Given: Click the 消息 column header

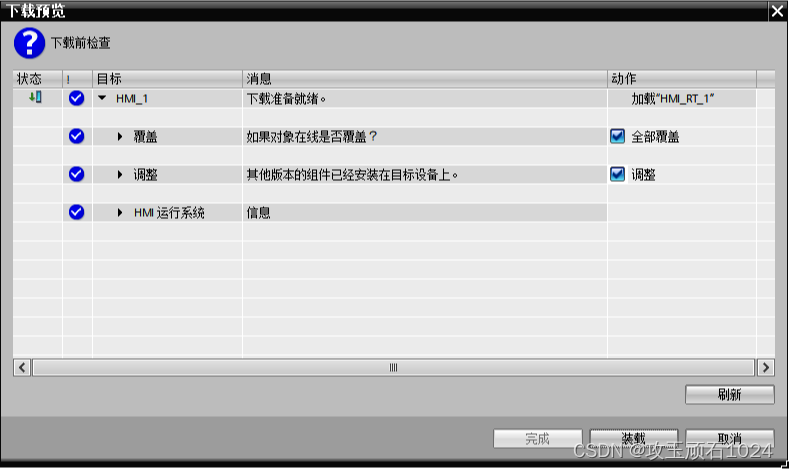Looking at the screenshot, I should coord(425,79).
